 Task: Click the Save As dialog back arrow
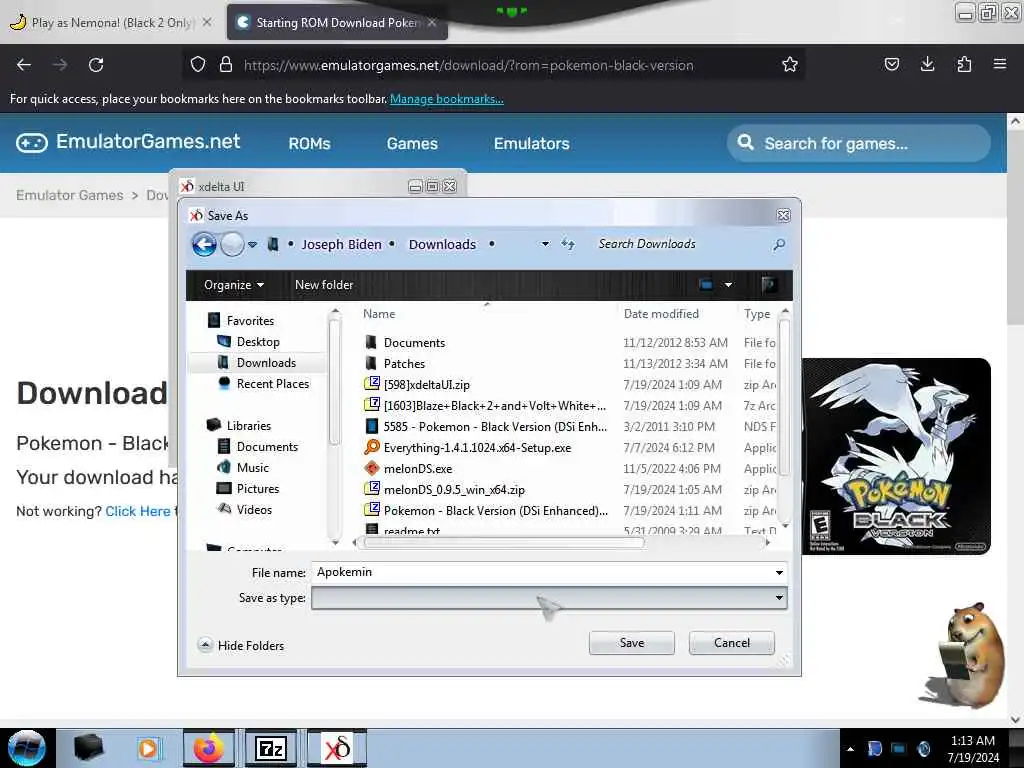(204, 245)
